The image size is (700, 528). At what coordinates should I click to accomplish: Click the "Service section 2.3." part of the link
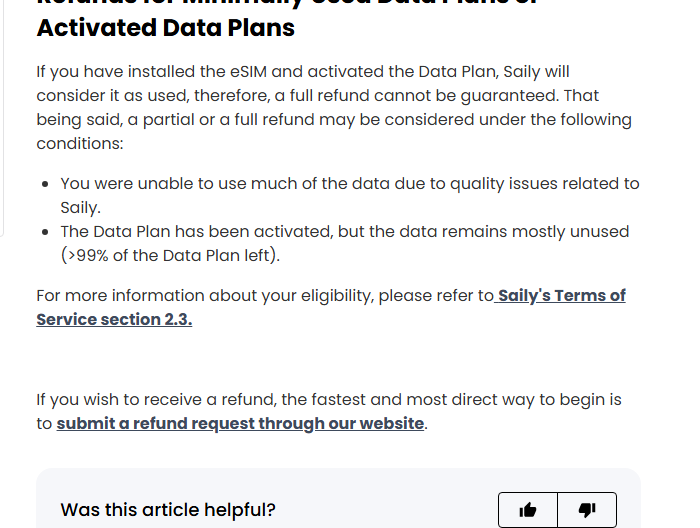(x=114, y=320)
